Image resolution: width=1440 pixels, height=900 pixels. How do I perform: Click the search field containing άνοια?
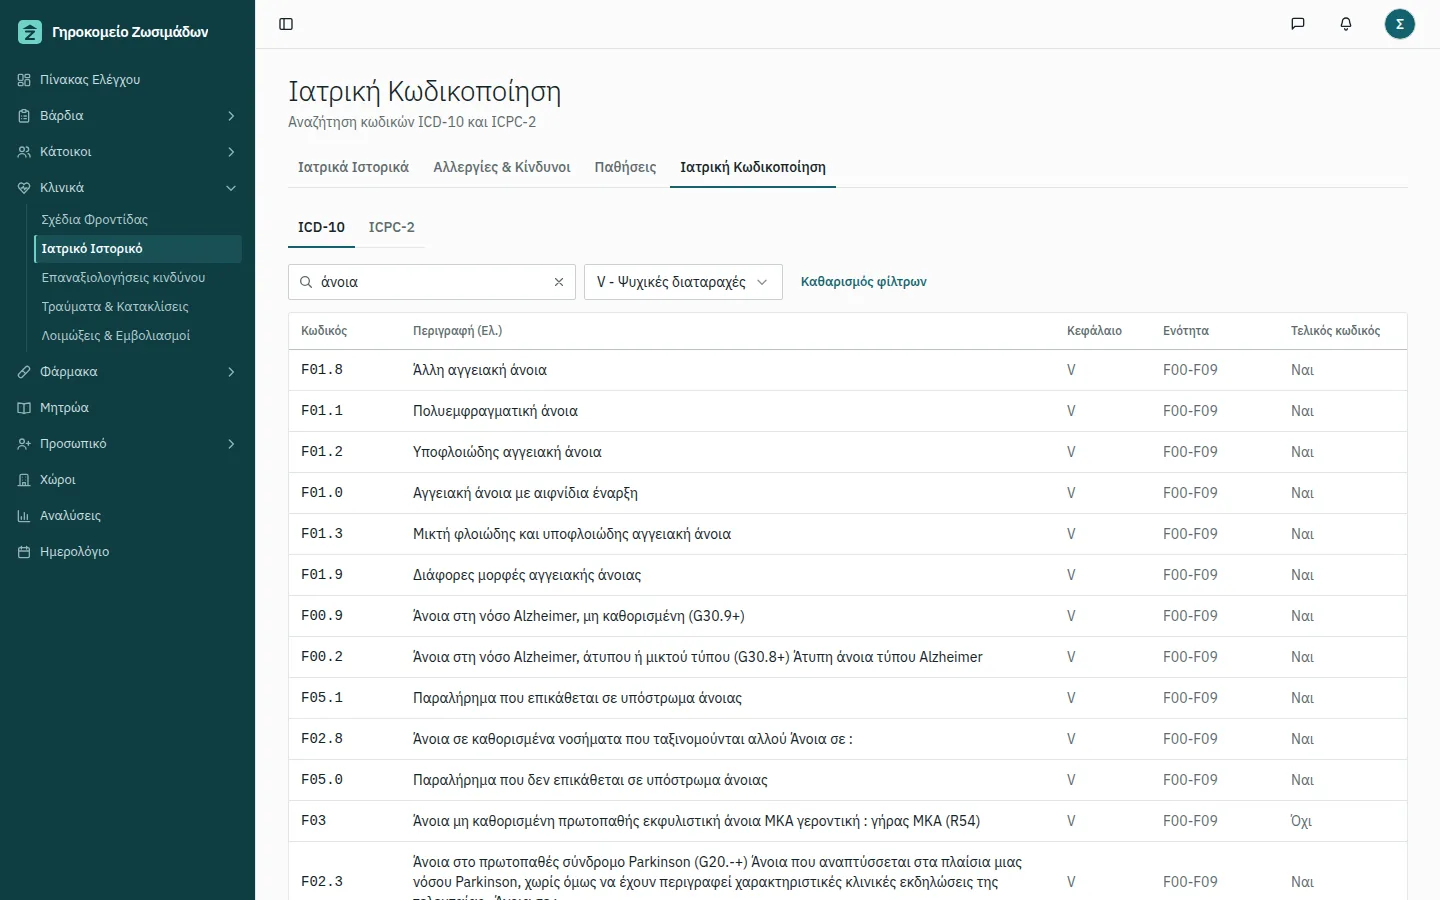(x=432, y=282)
